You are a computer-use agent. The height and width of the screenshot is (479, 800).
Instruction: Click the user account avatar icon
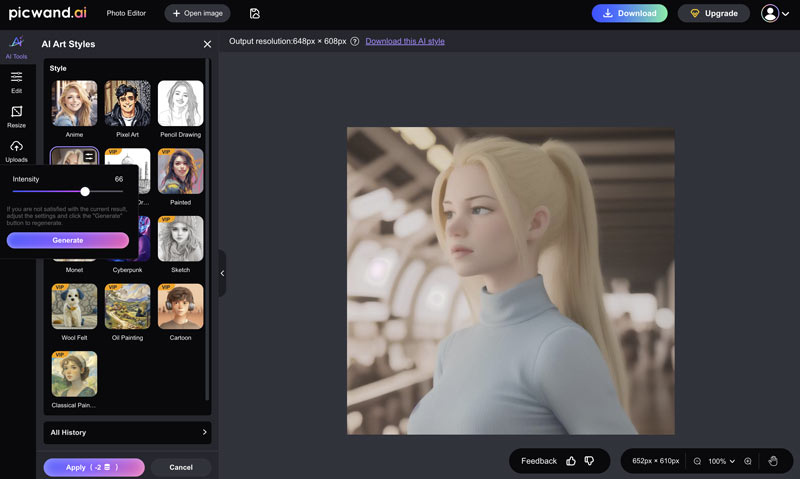[770, 13]
